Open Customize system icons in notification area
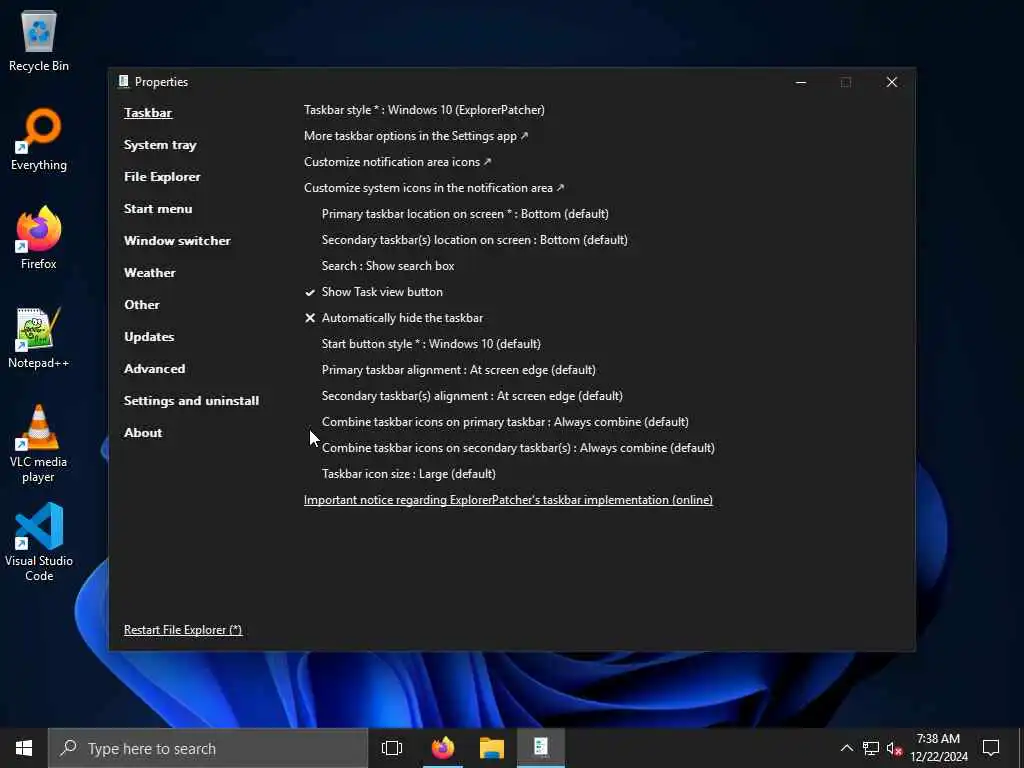The image size is (1024, 768). coord(434,188)
